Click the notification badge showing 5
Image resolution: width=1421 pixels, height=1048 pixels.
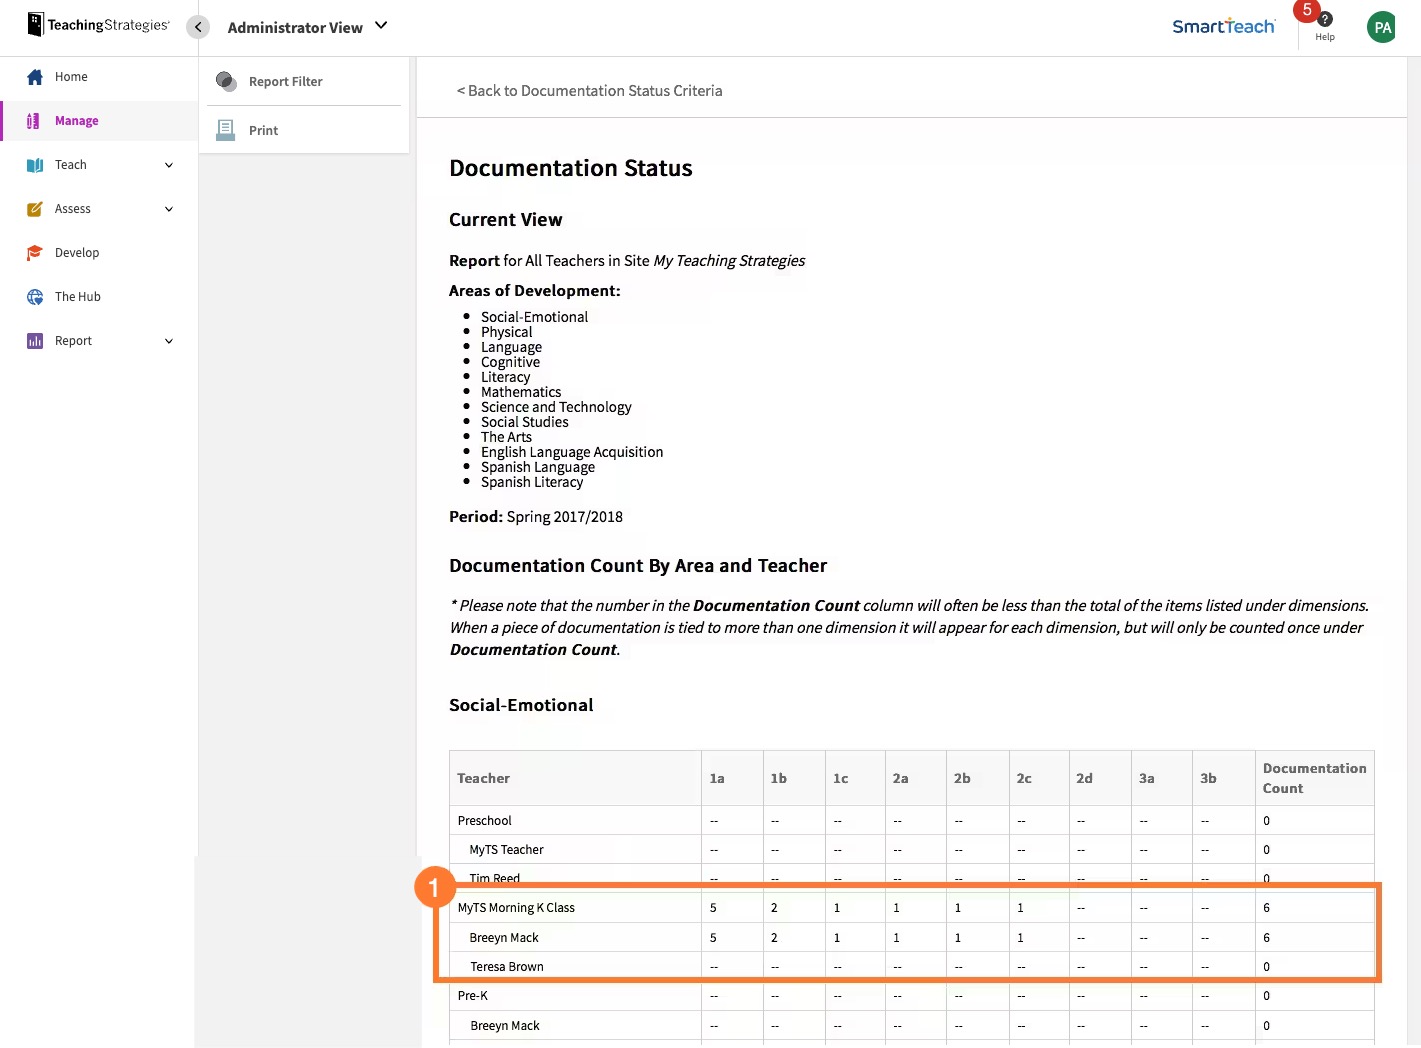(x=1307, y=10)
